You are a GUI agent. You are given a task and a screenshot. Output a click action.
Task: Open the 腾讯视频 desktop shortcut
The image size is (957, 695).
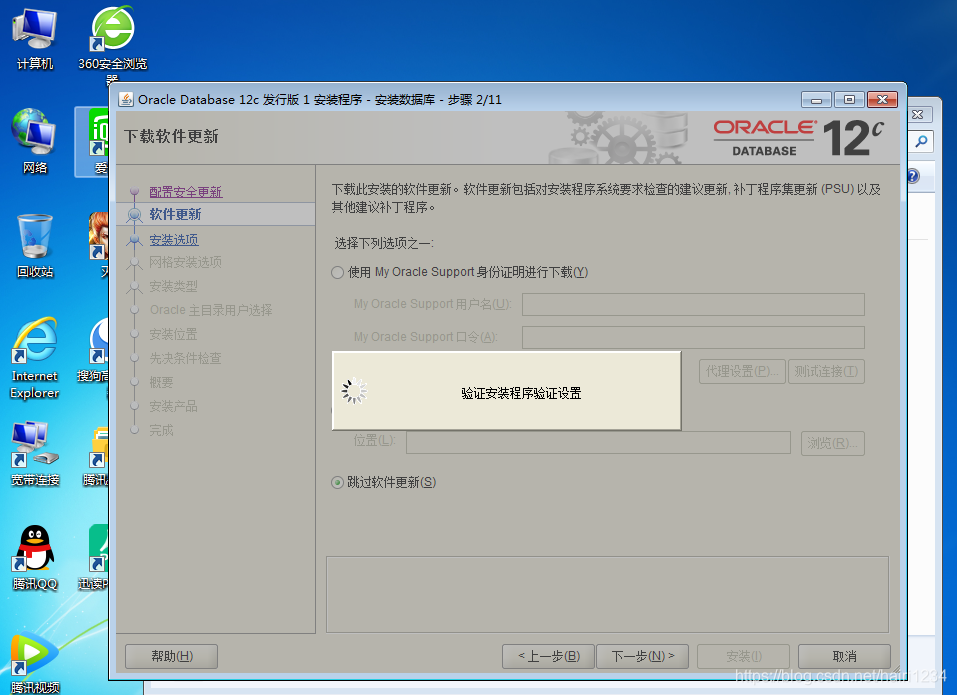tap(35, 664)
